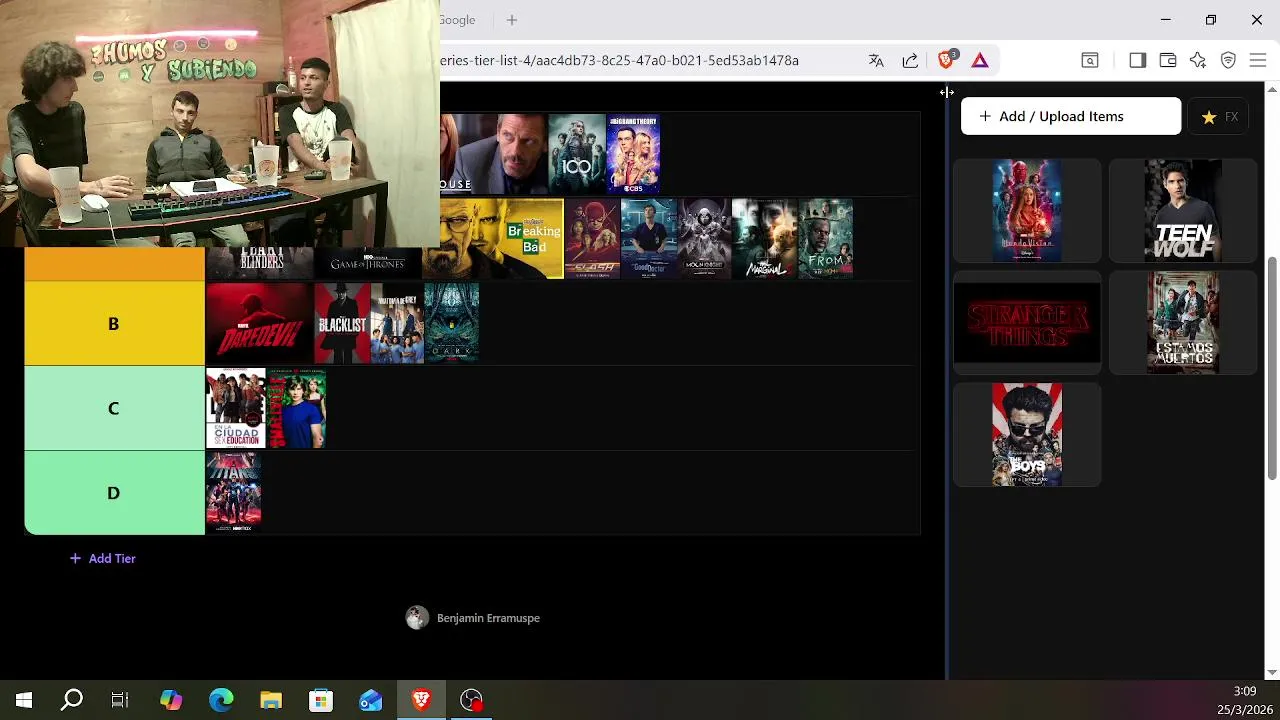
Task: Open Outlook from the taskbar
Action: tap(371, 700)
